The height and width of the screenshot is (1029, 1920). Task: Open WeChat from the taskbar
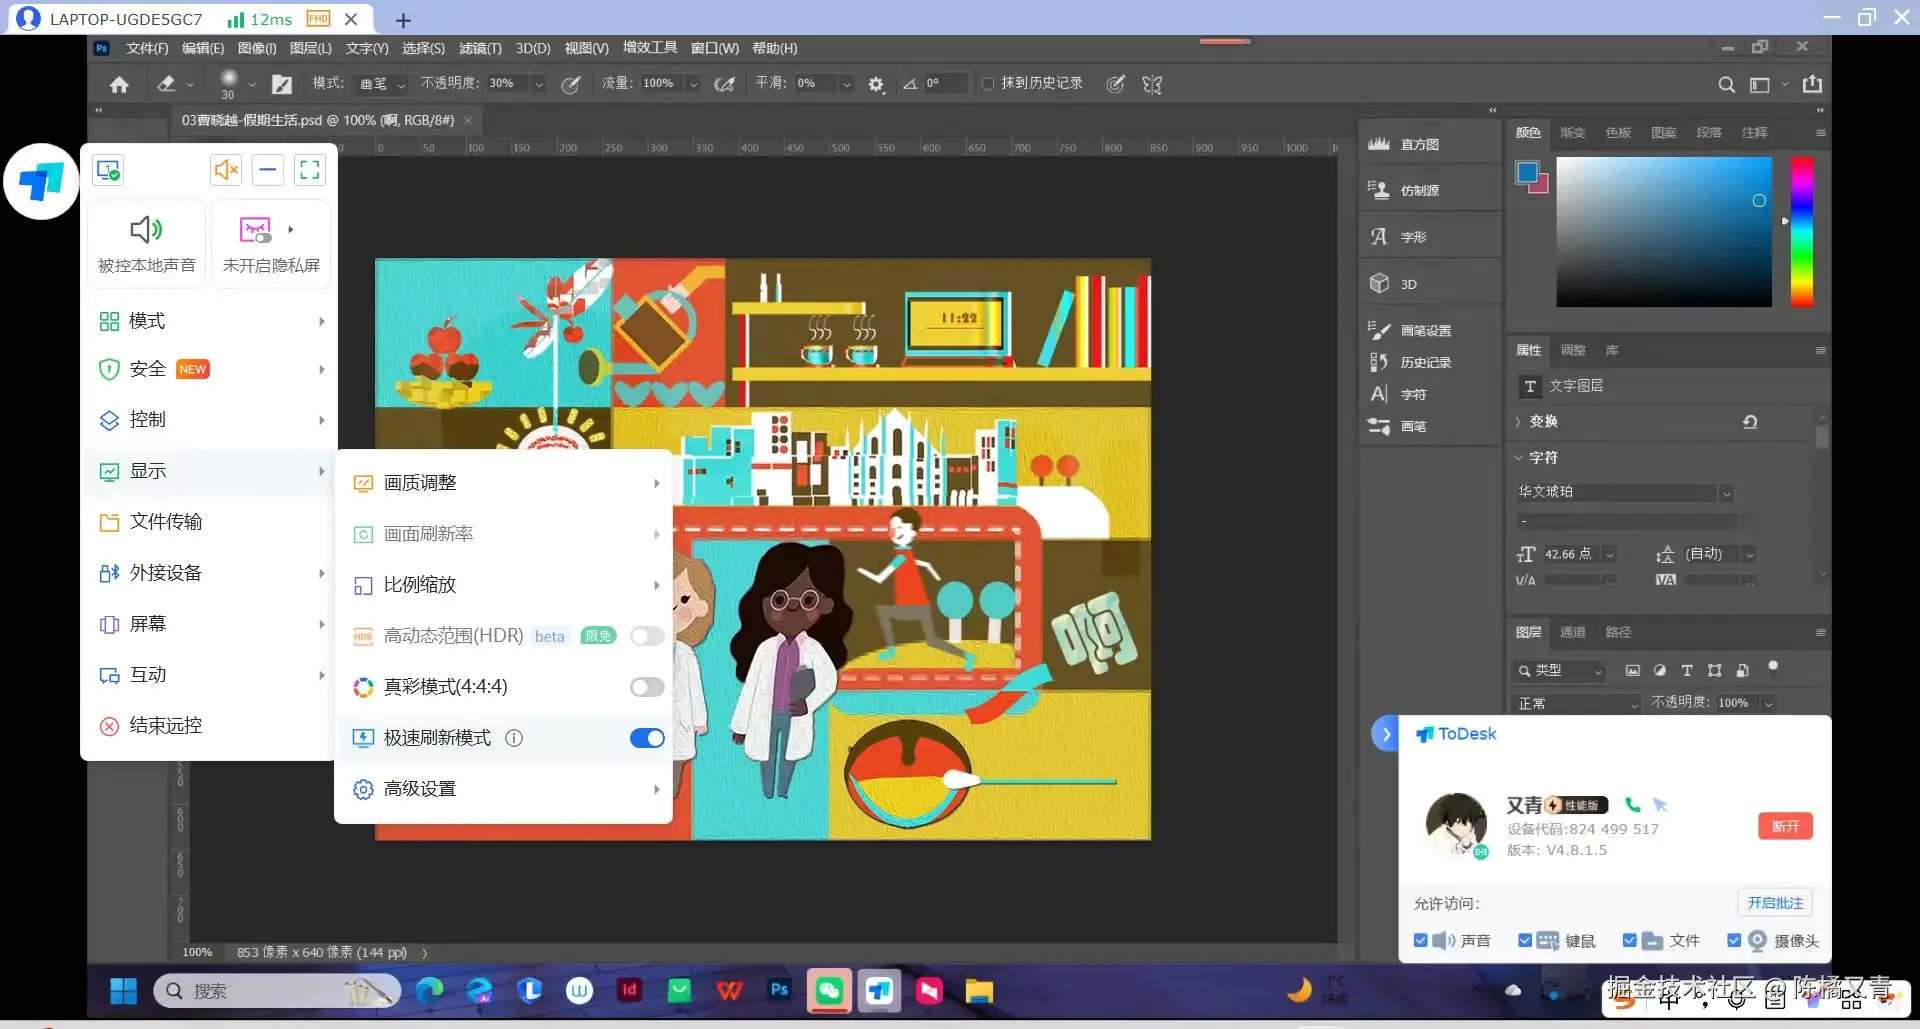[x=829, y=990]
